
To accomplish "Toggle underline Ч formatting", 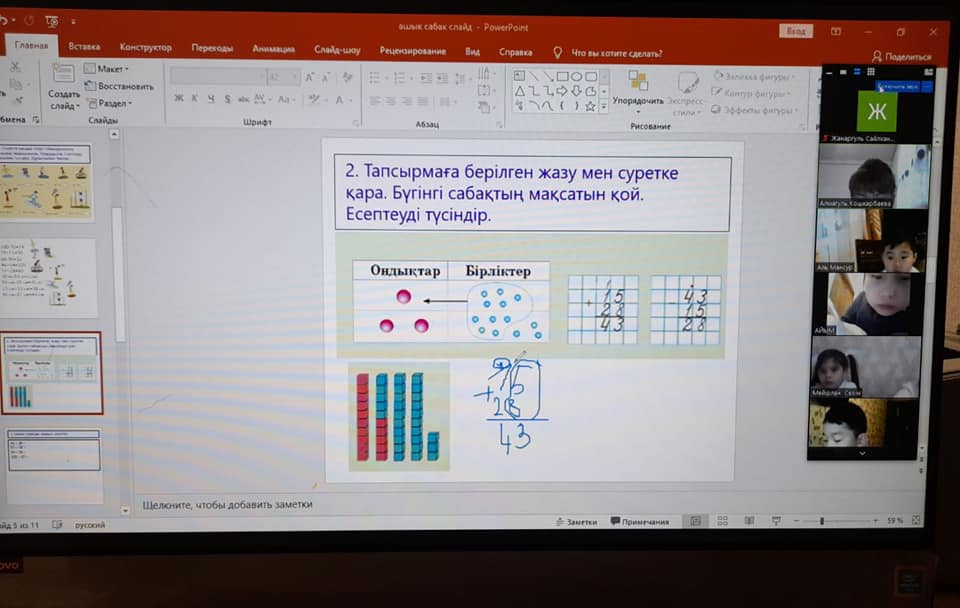I will click(211, 99).
